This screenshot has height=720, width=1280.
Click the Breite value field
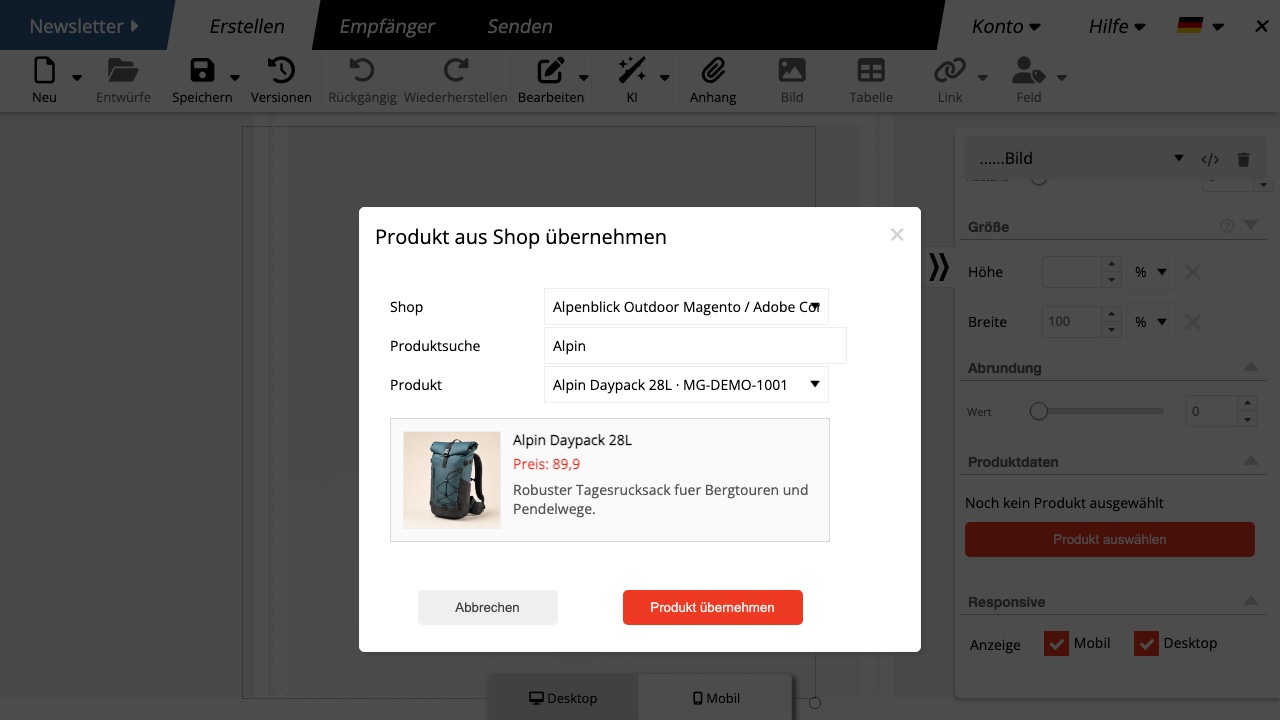click(1072, 322)
